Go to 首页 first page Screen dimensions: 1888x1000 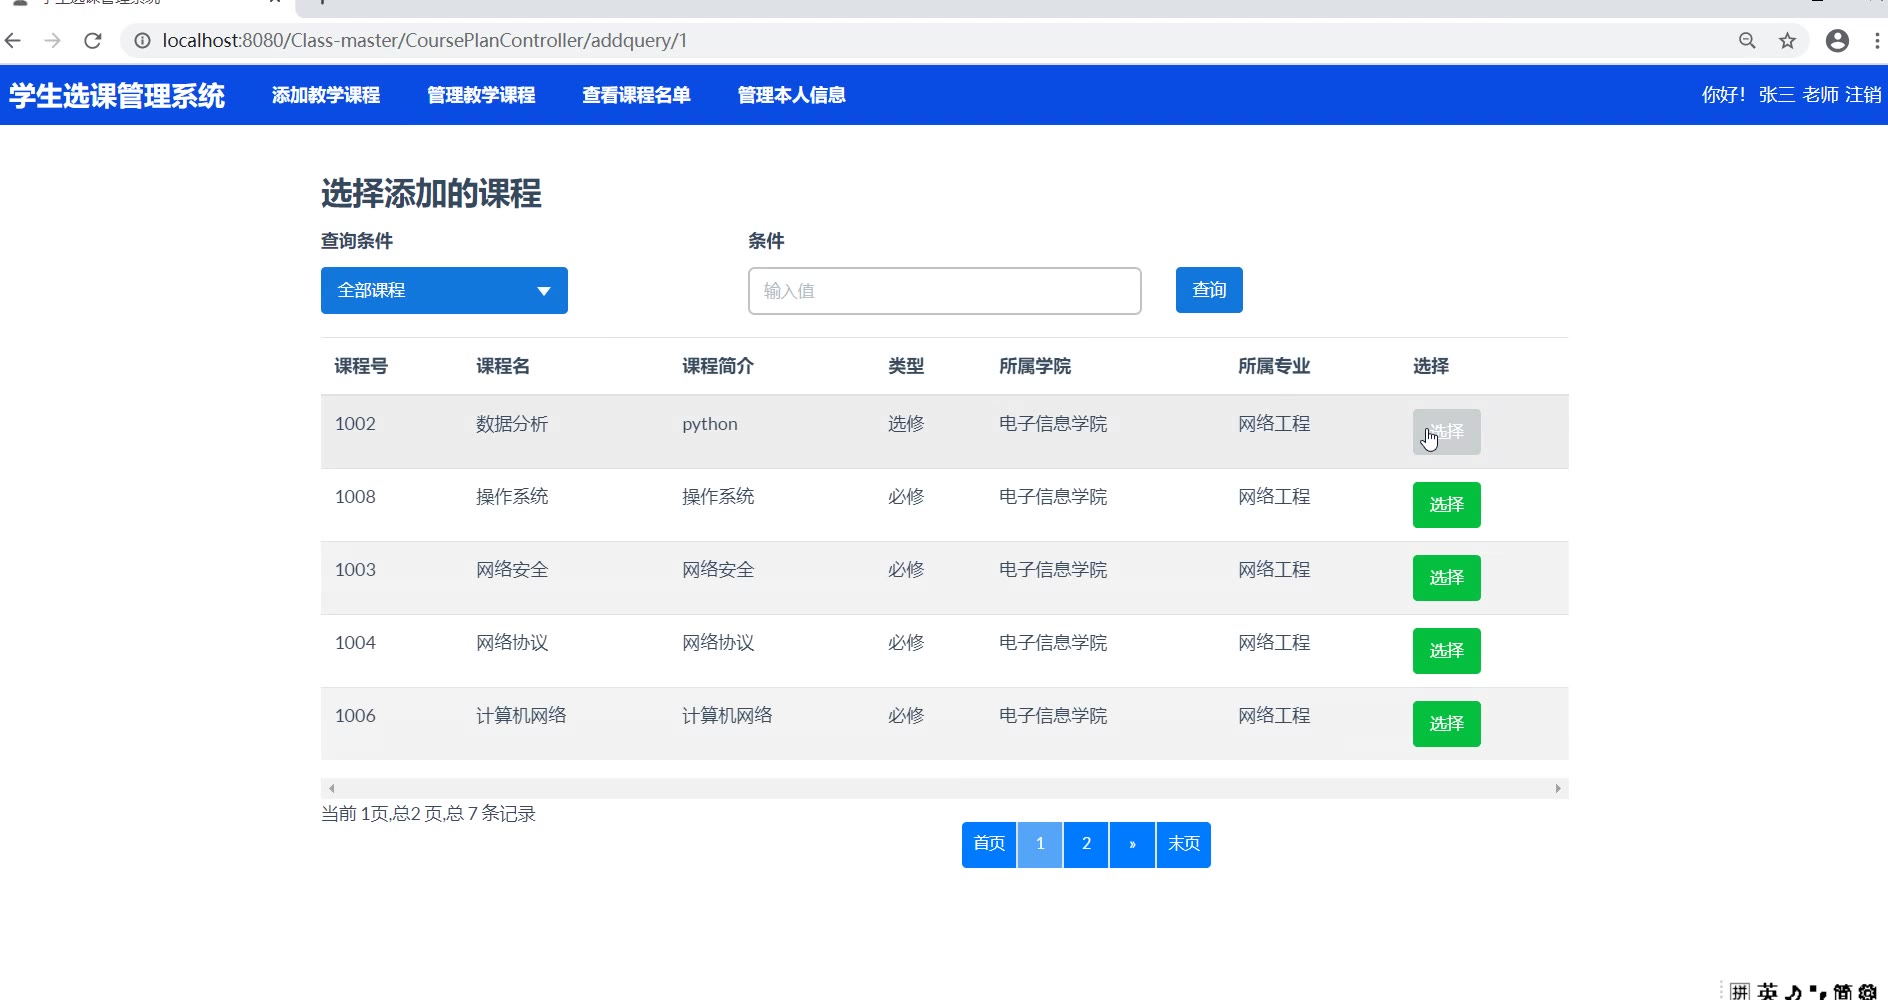(989, 845)
